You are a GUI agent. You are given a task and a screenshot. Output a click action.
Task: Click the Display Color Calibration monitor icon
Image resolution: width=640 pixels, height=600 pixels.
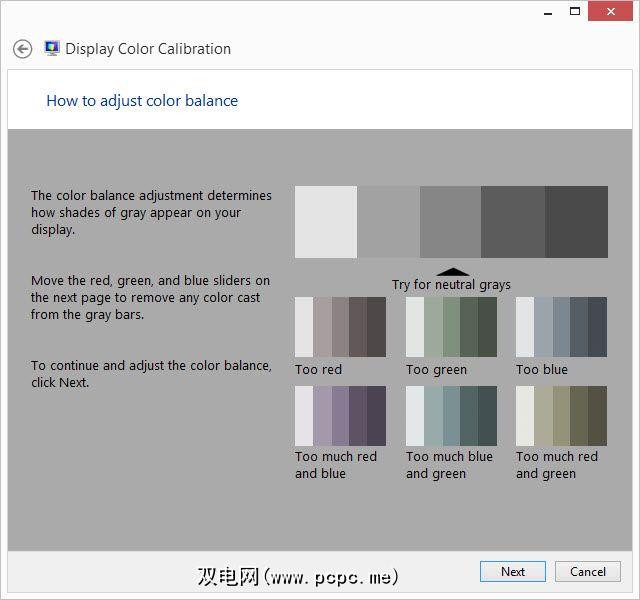pyautogui.click(x=52, y=48)
